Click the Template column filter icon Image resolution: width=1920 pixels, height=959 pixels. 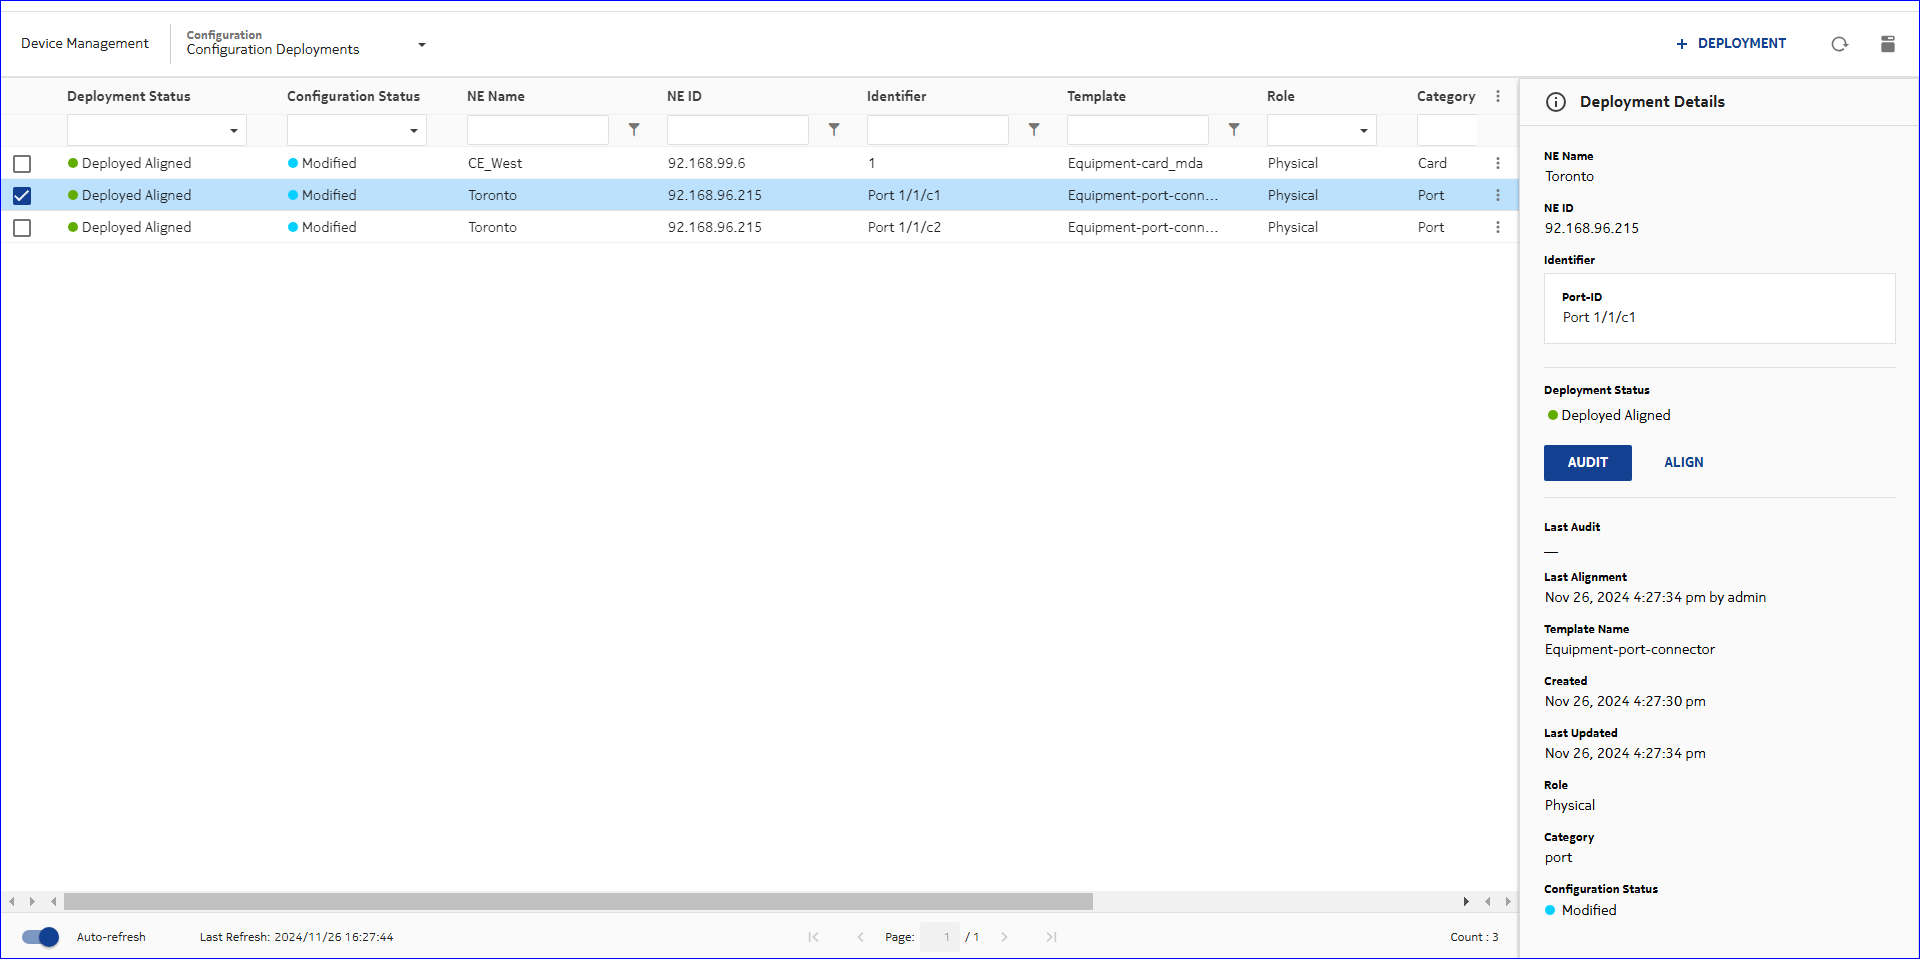pos(1234,130)
